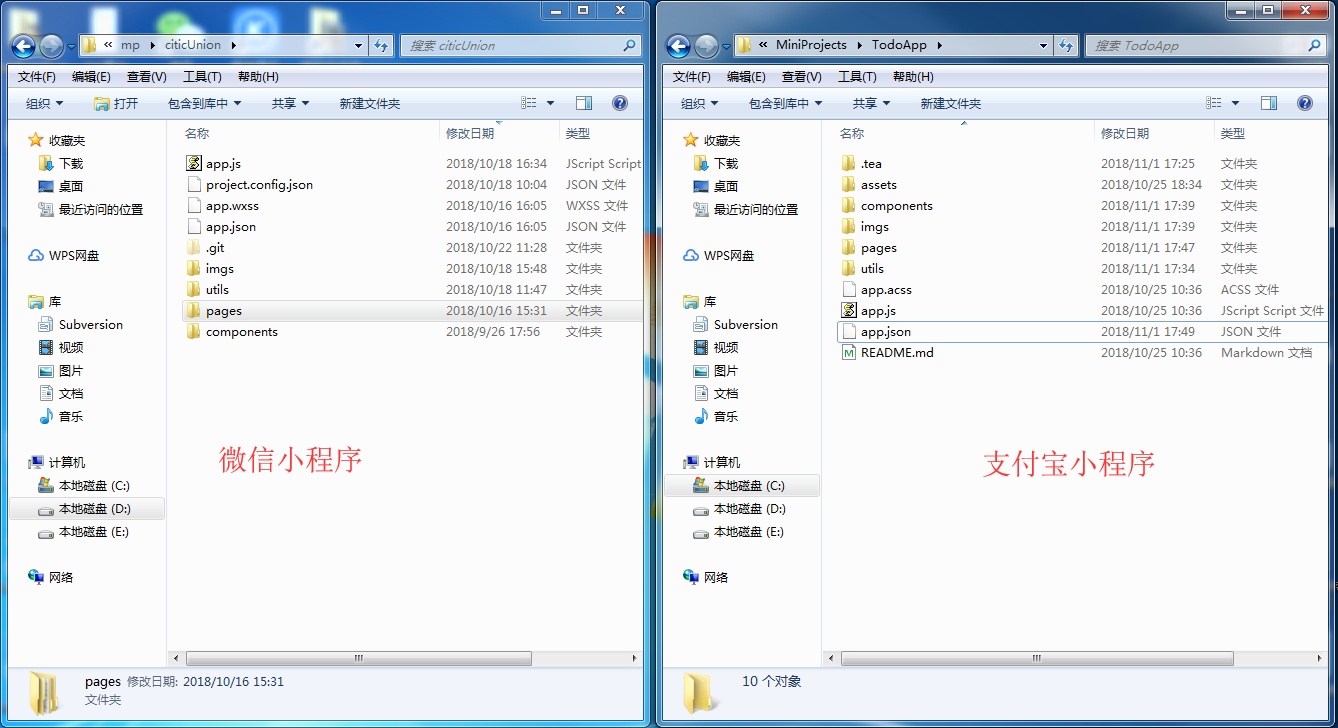Open address history dropdown in TodoApp window
1338x728 pixels.
1043,45
